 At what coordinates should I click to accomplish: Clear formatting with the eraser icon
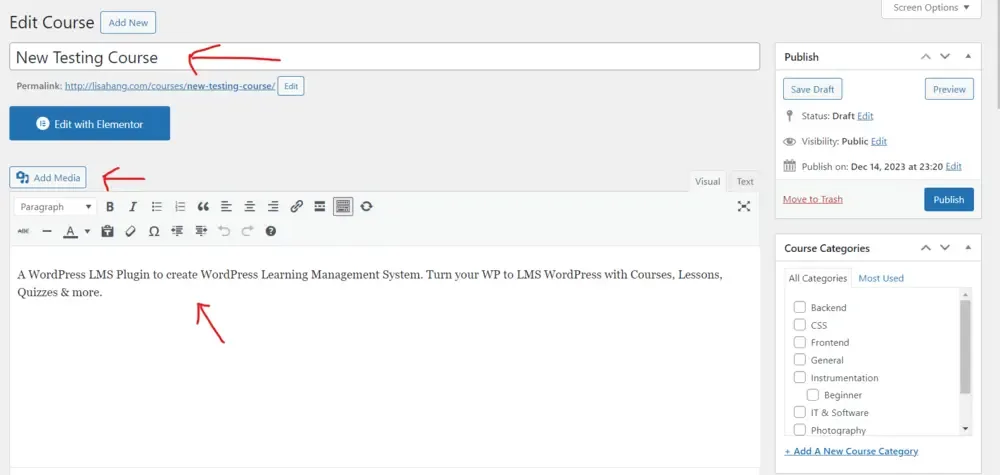click(x=130, y=231)
